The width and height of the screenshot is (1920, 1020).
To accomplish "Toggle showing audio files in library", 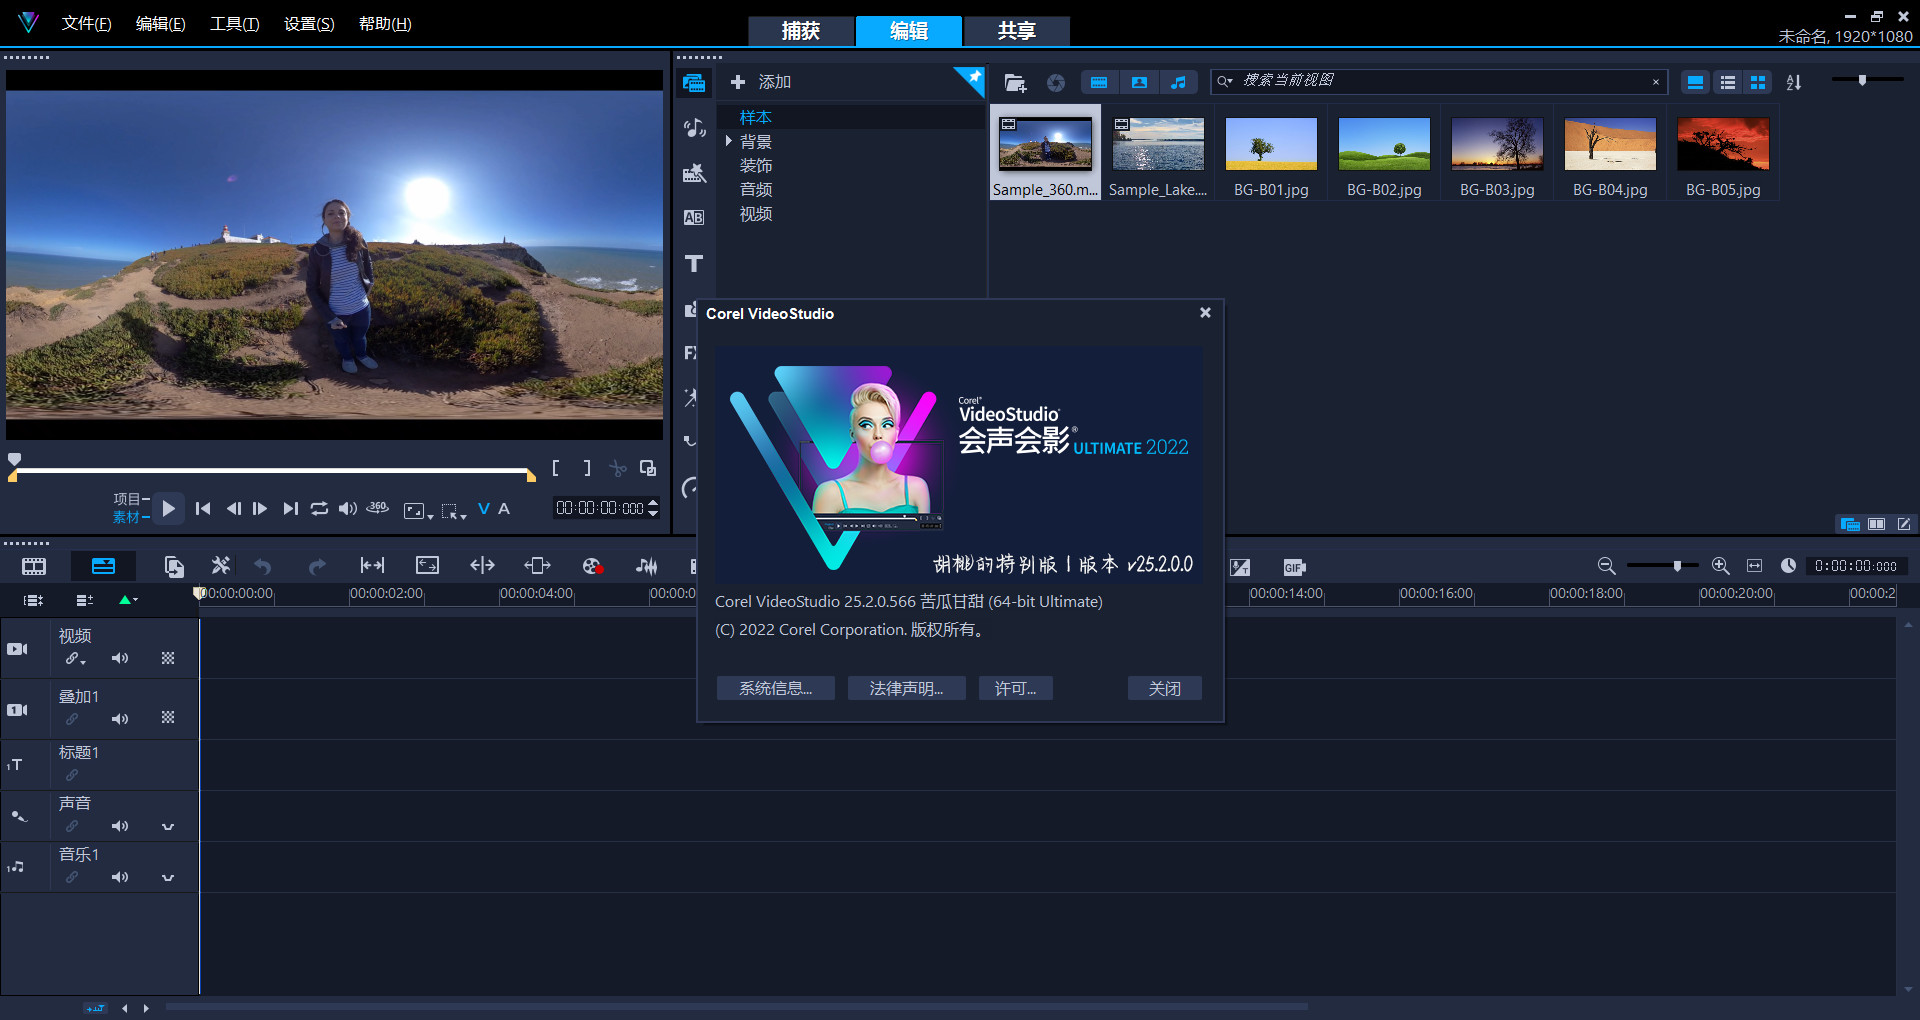I will [x=1179, y=83].
